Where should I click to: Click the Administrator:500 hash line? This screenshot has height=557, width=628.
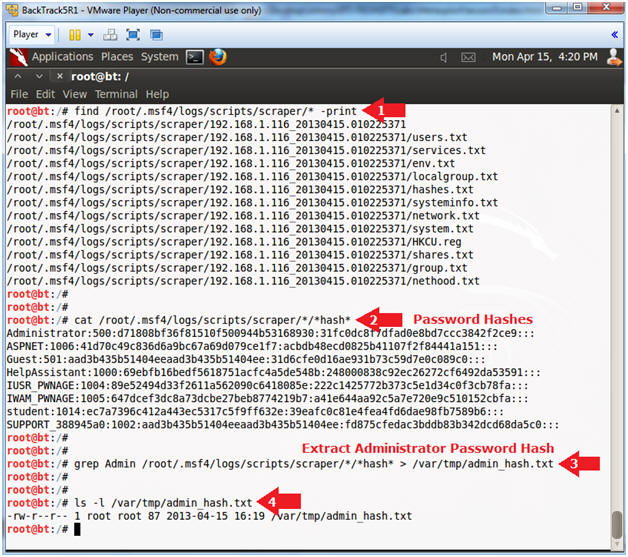point(270,333)
